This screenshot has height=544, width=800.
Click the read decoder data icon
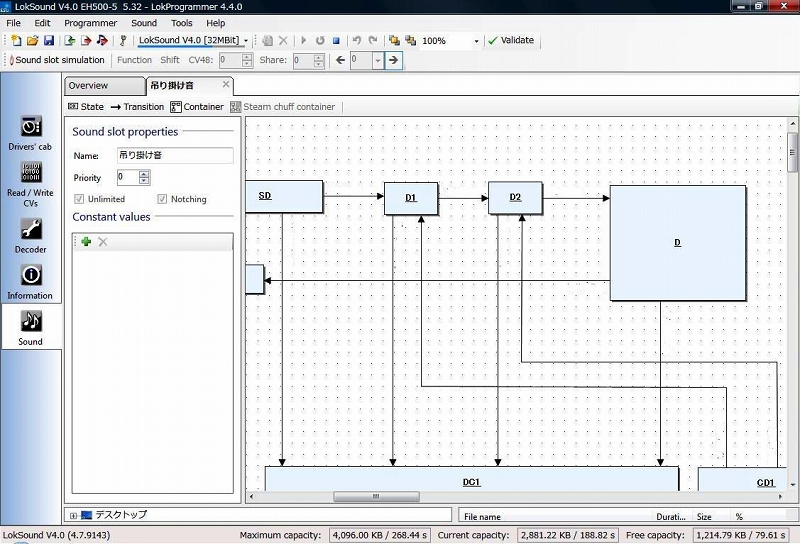(69, 40)
